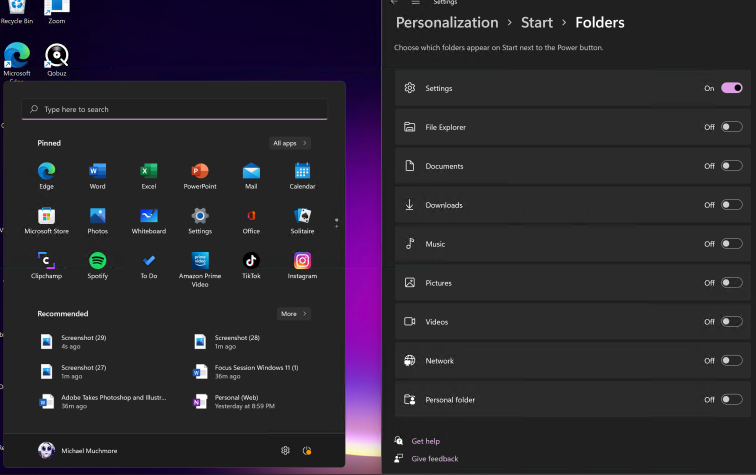Click the Get help link
This screenshot has height=475, width=756.
point(425,441)
